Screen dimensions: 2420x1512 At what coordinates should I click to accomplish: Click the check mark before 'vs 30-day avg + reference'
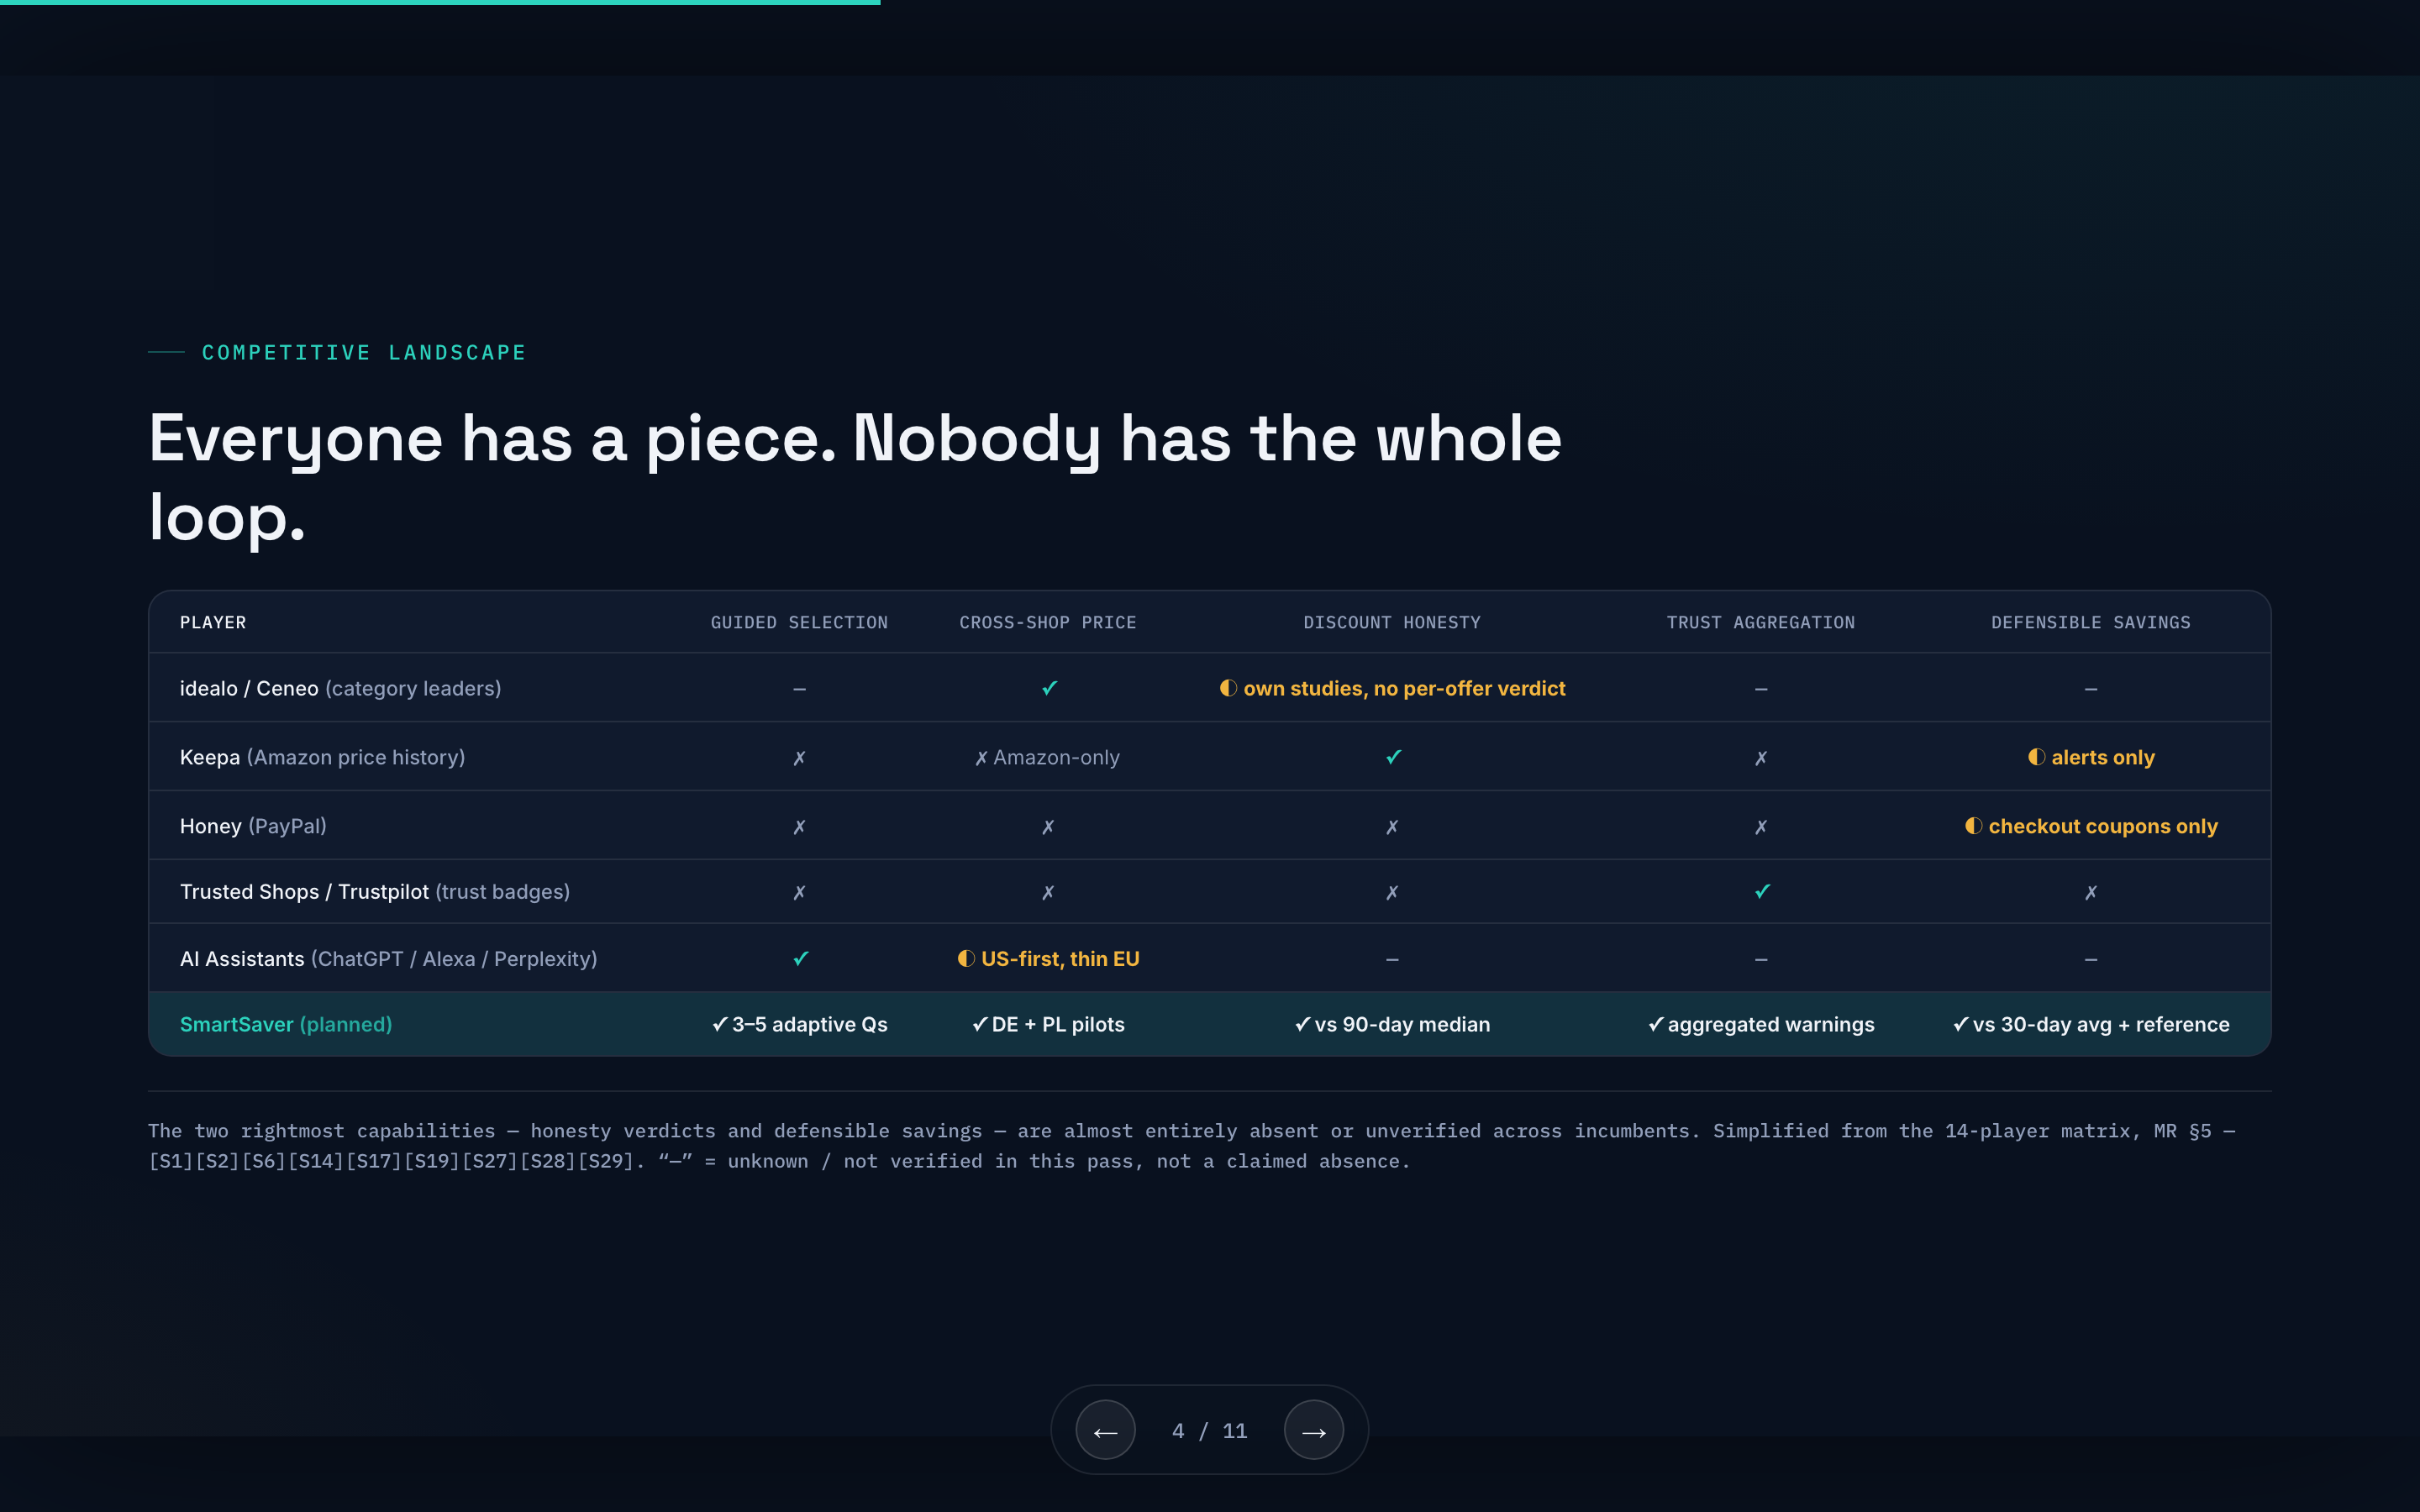(x=1961, y=1024)
